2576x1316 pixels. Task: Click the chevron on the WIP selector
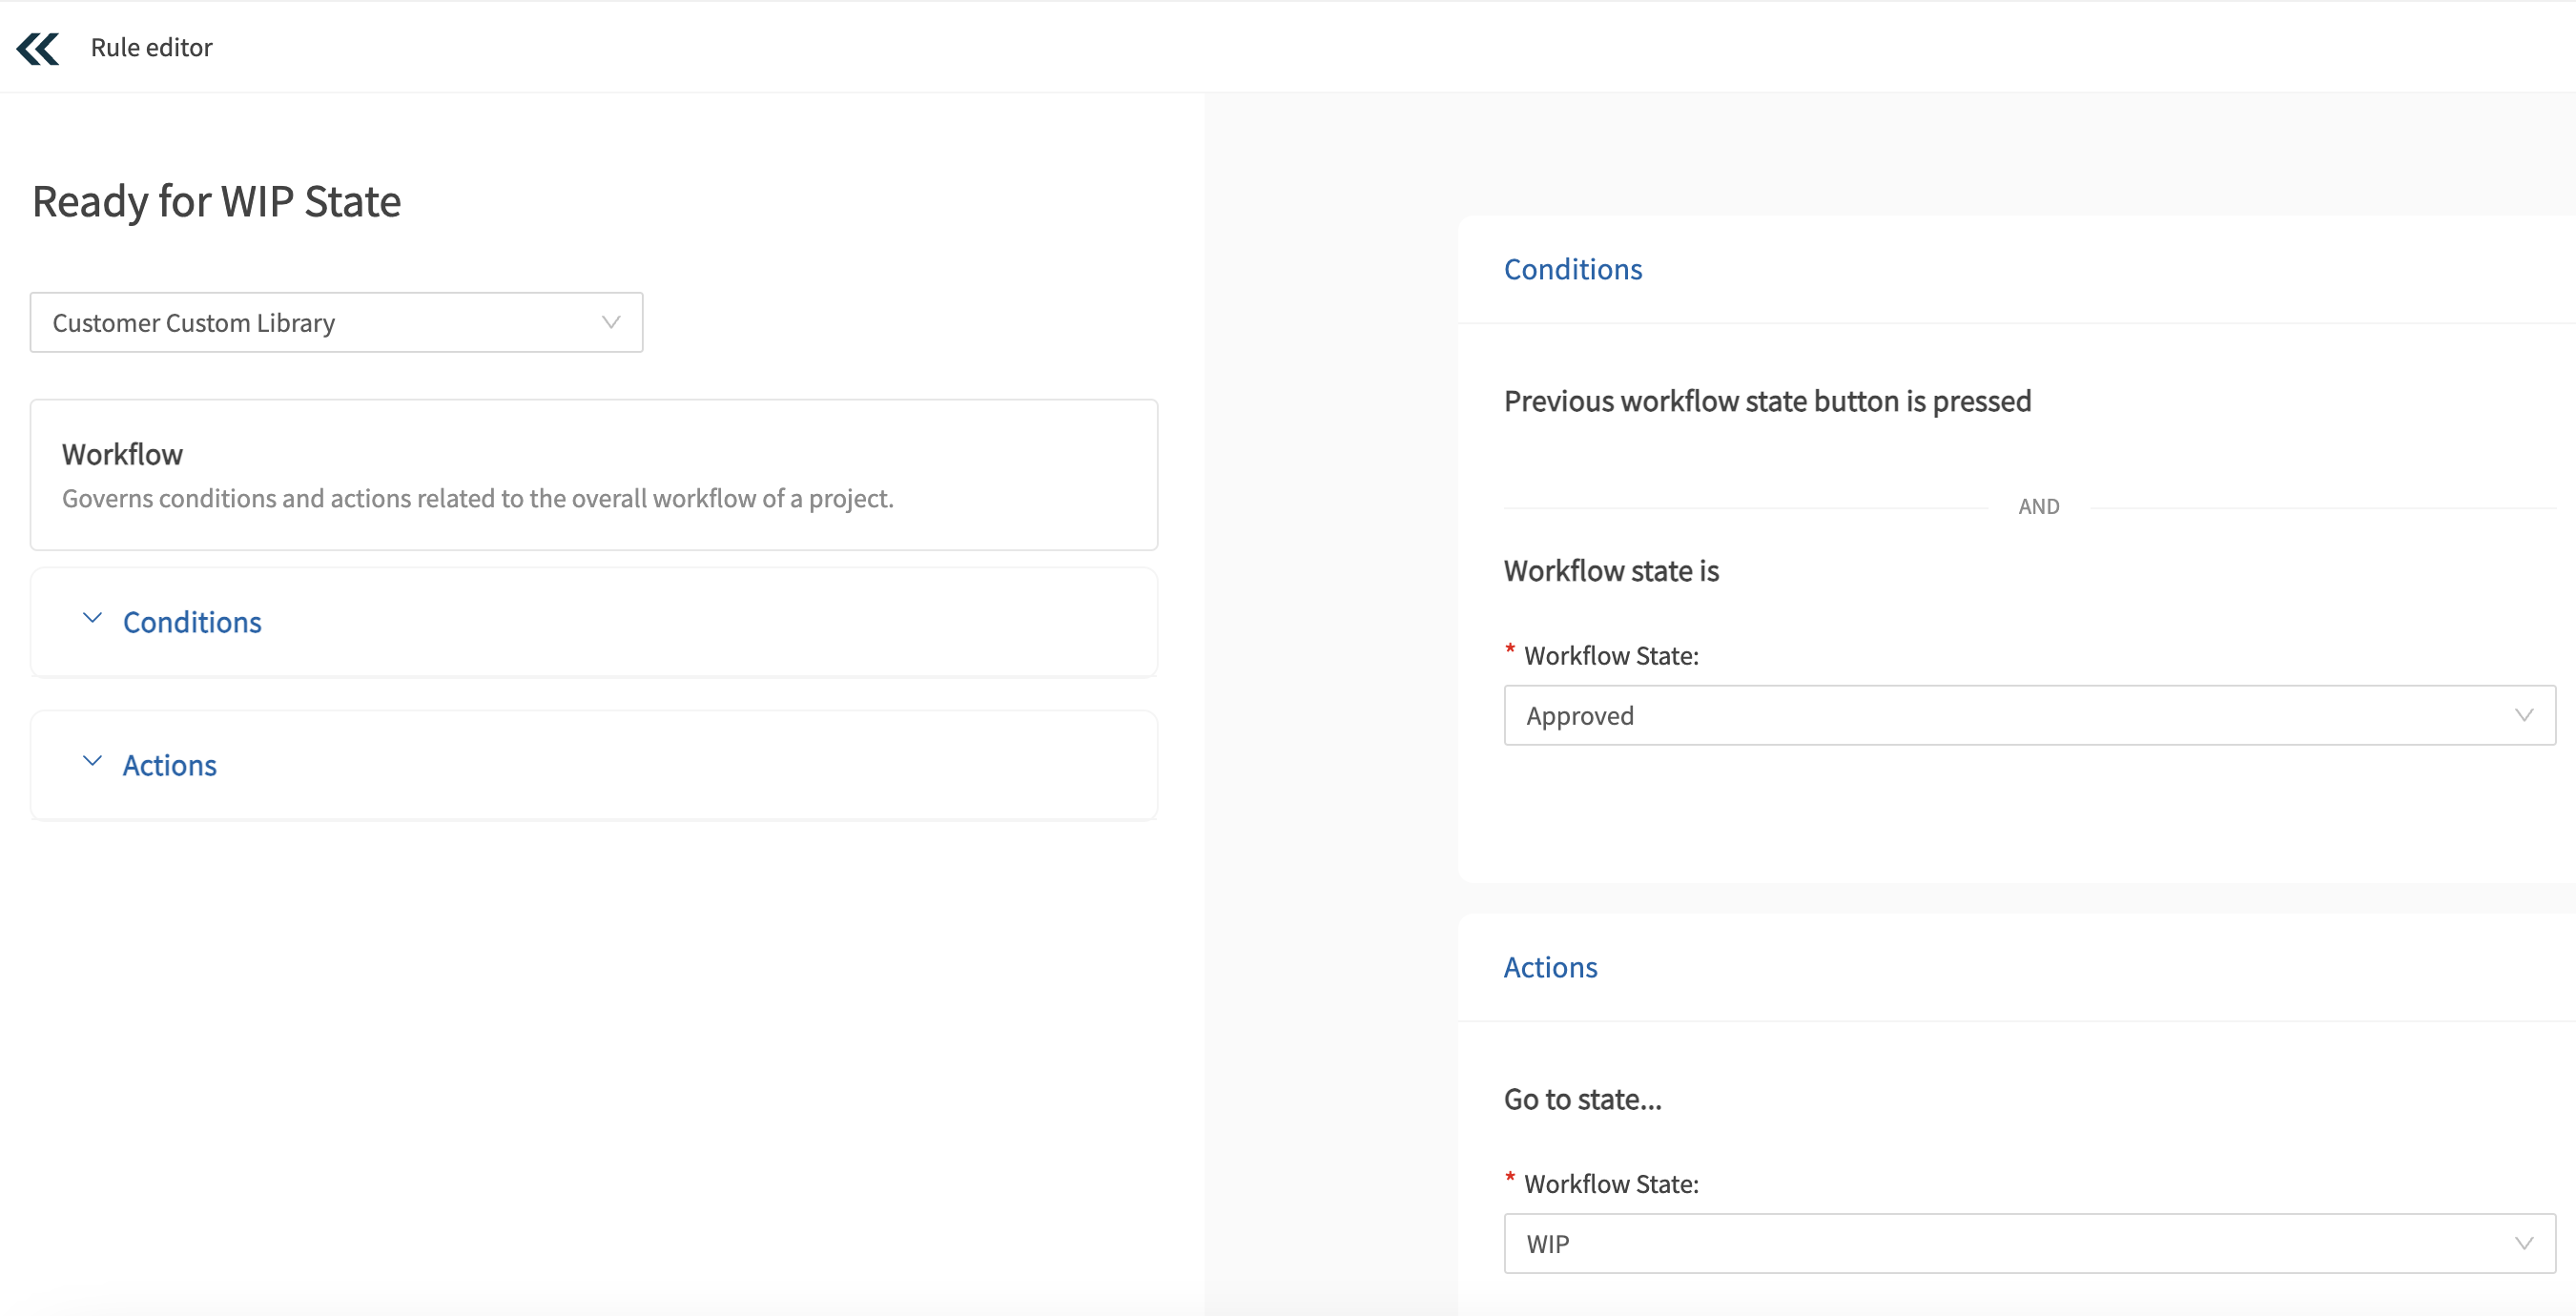2524,1244
